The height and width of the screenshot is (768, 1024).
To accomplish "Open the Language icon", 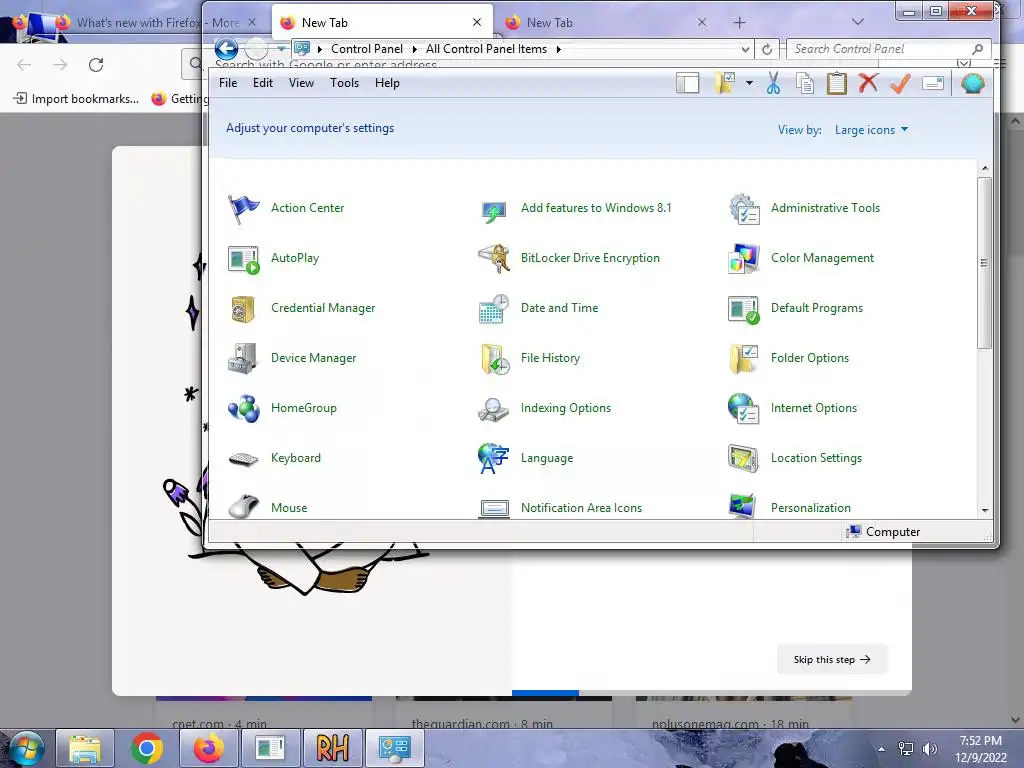I will pos(493,458).
